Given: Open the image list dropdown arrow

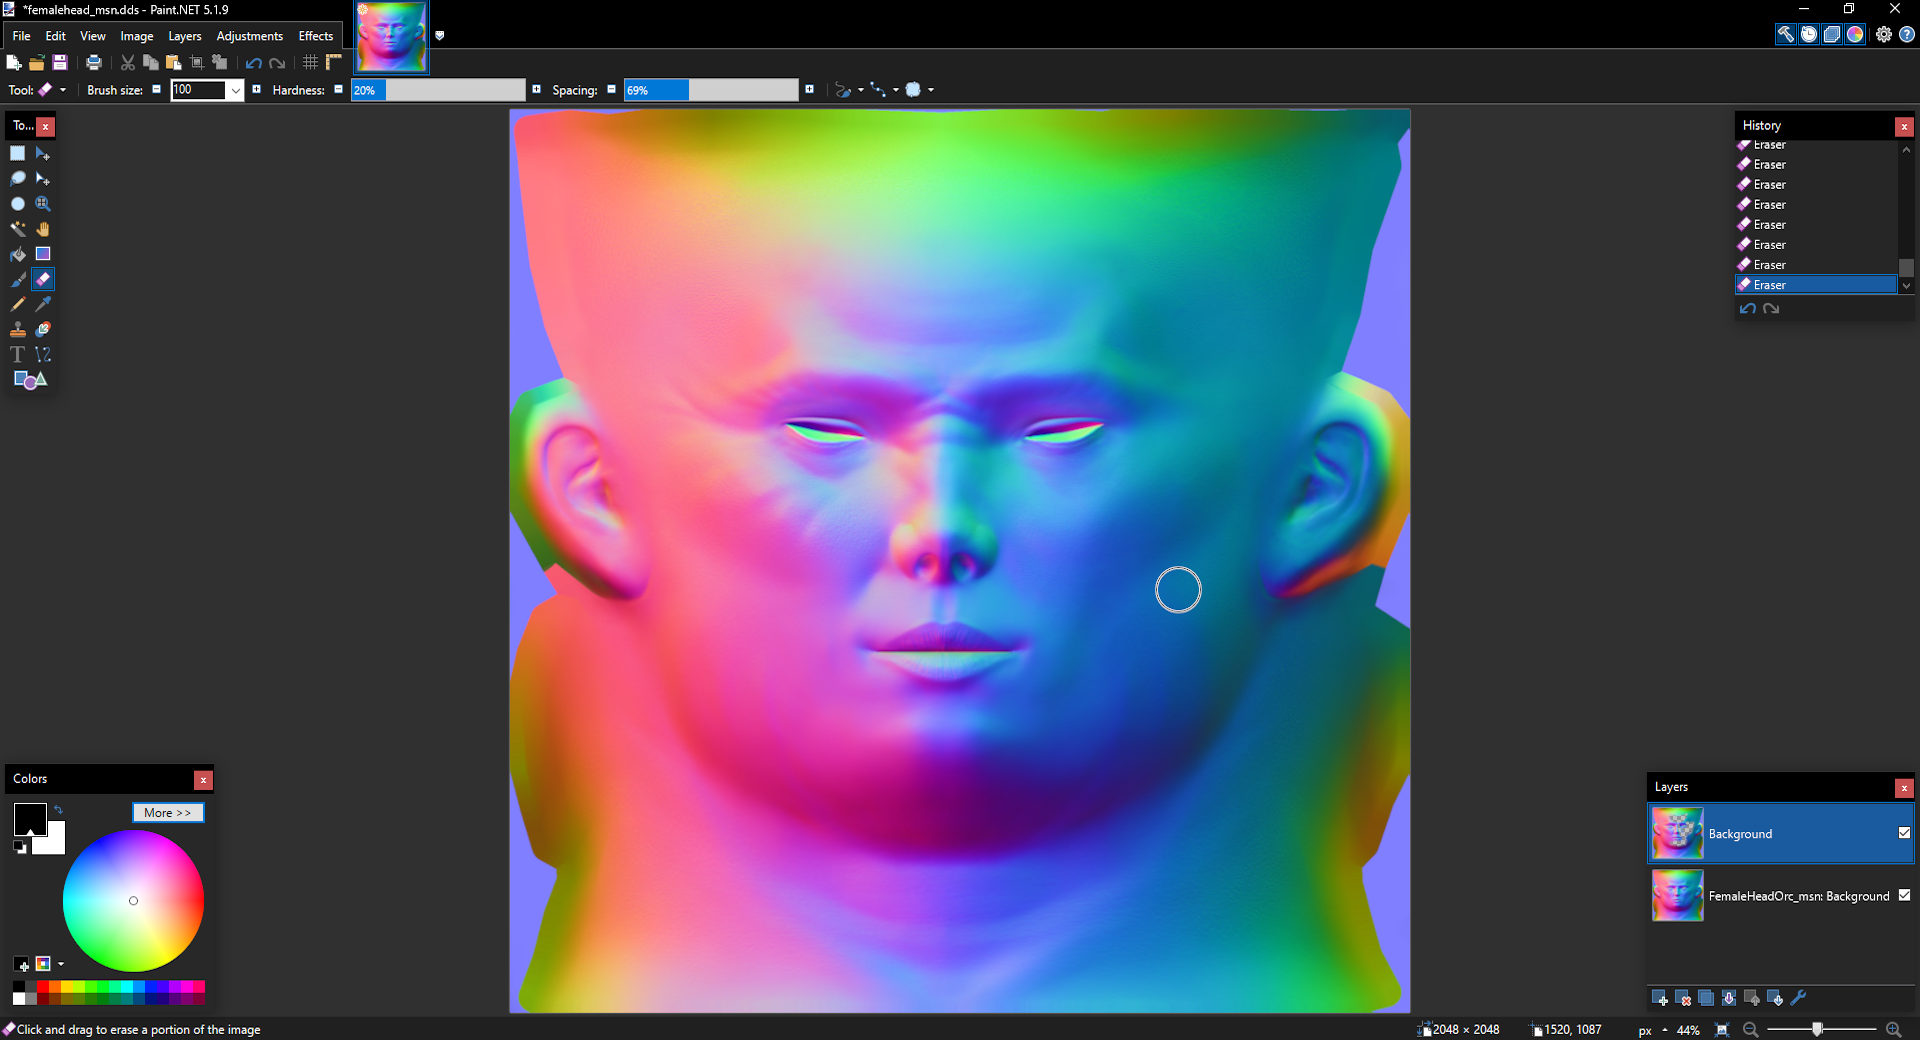Looking at the screenshot, I should click(439, 36).
